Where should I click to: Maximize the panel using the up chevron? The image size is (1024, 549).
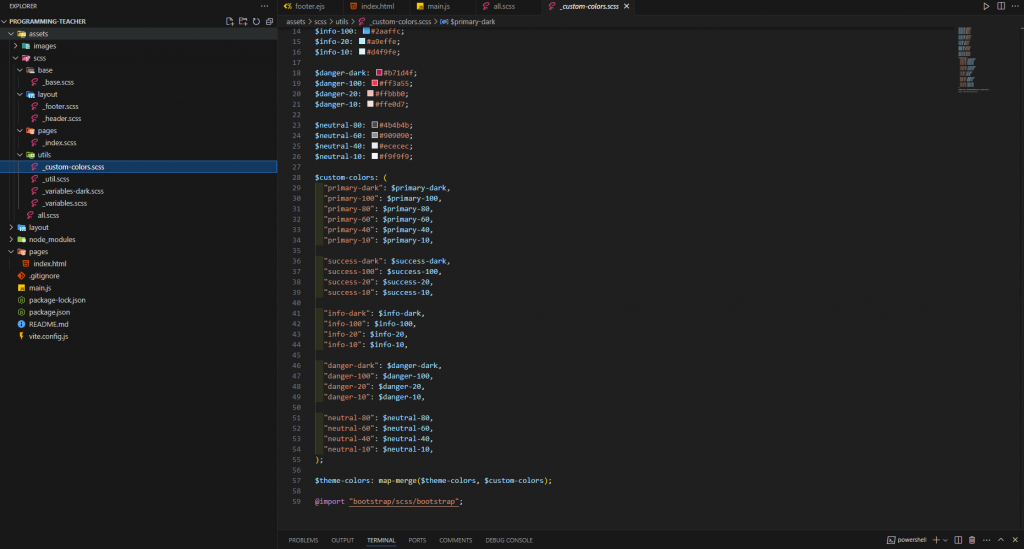click(998, 540)
